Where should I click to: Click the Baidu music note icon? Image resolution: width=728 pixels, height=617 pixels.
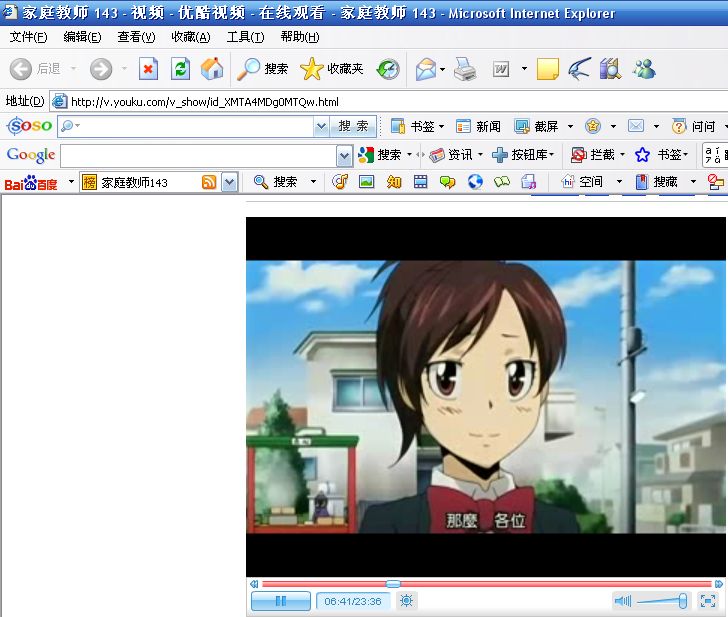point(340,182)
